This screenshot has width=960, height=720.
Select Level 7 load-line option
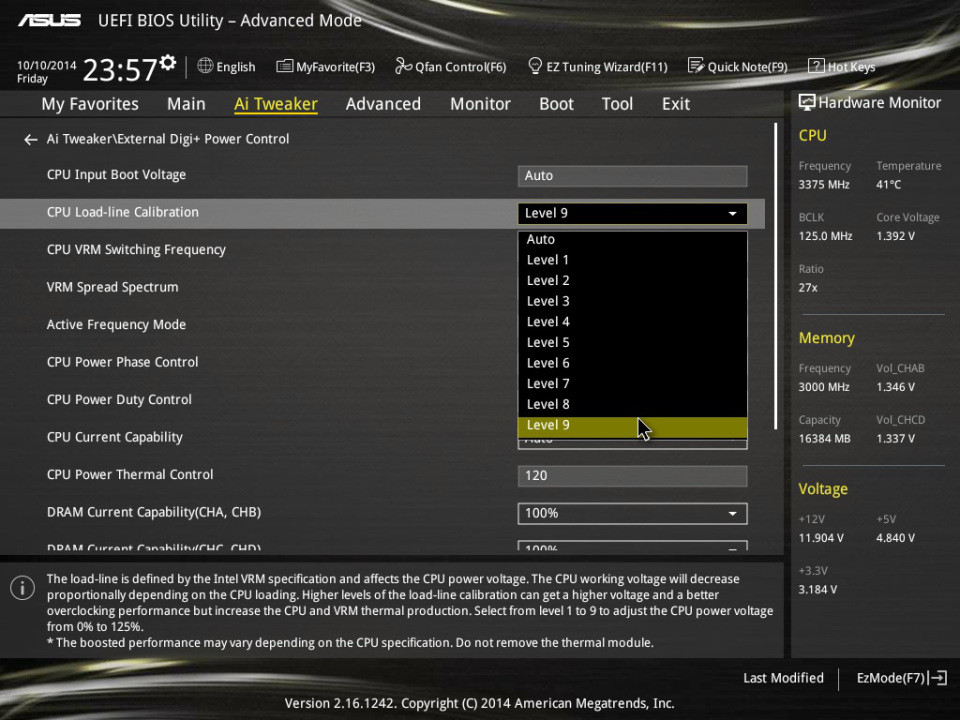pyautogui.click(x=632, y=384)
